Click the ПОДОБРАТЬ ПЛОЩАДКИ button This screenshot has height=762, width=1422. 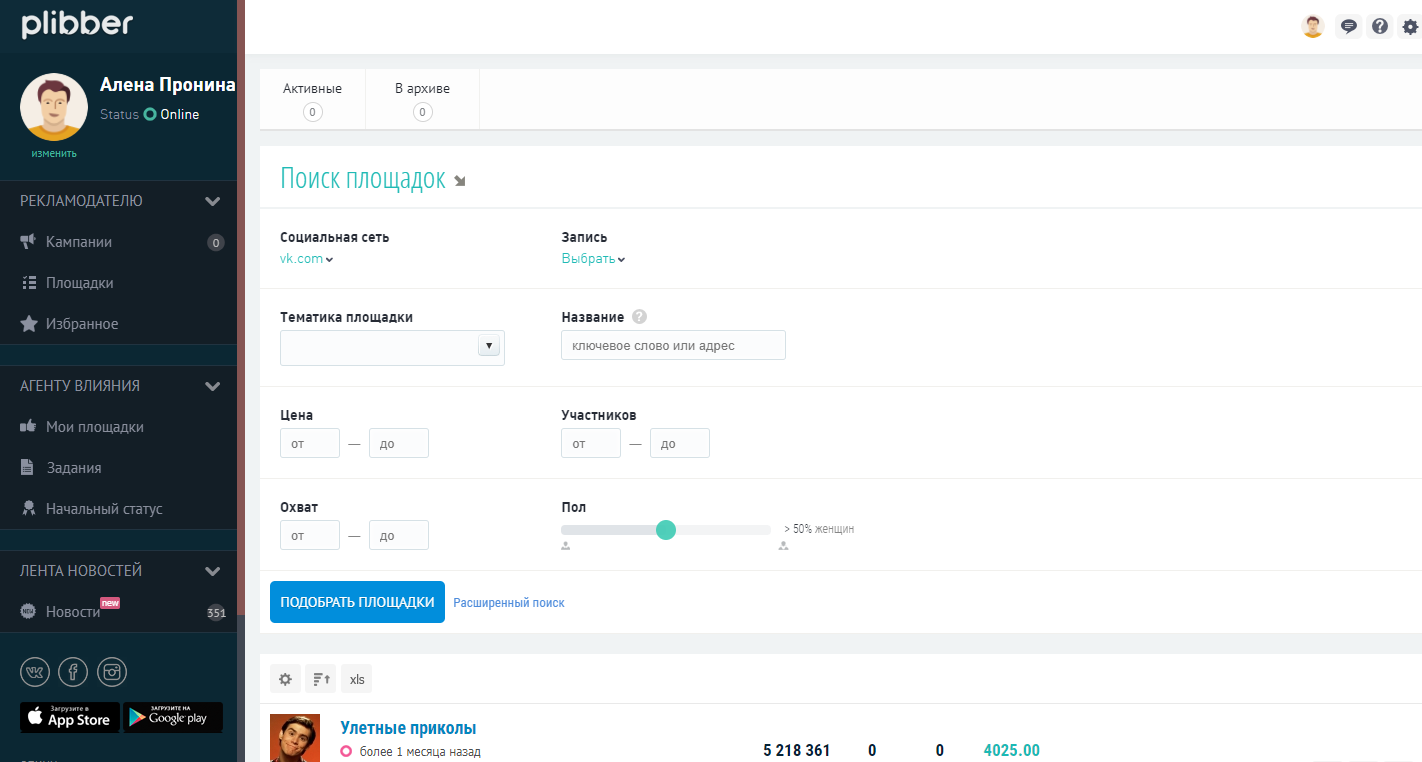pos(357,602)
